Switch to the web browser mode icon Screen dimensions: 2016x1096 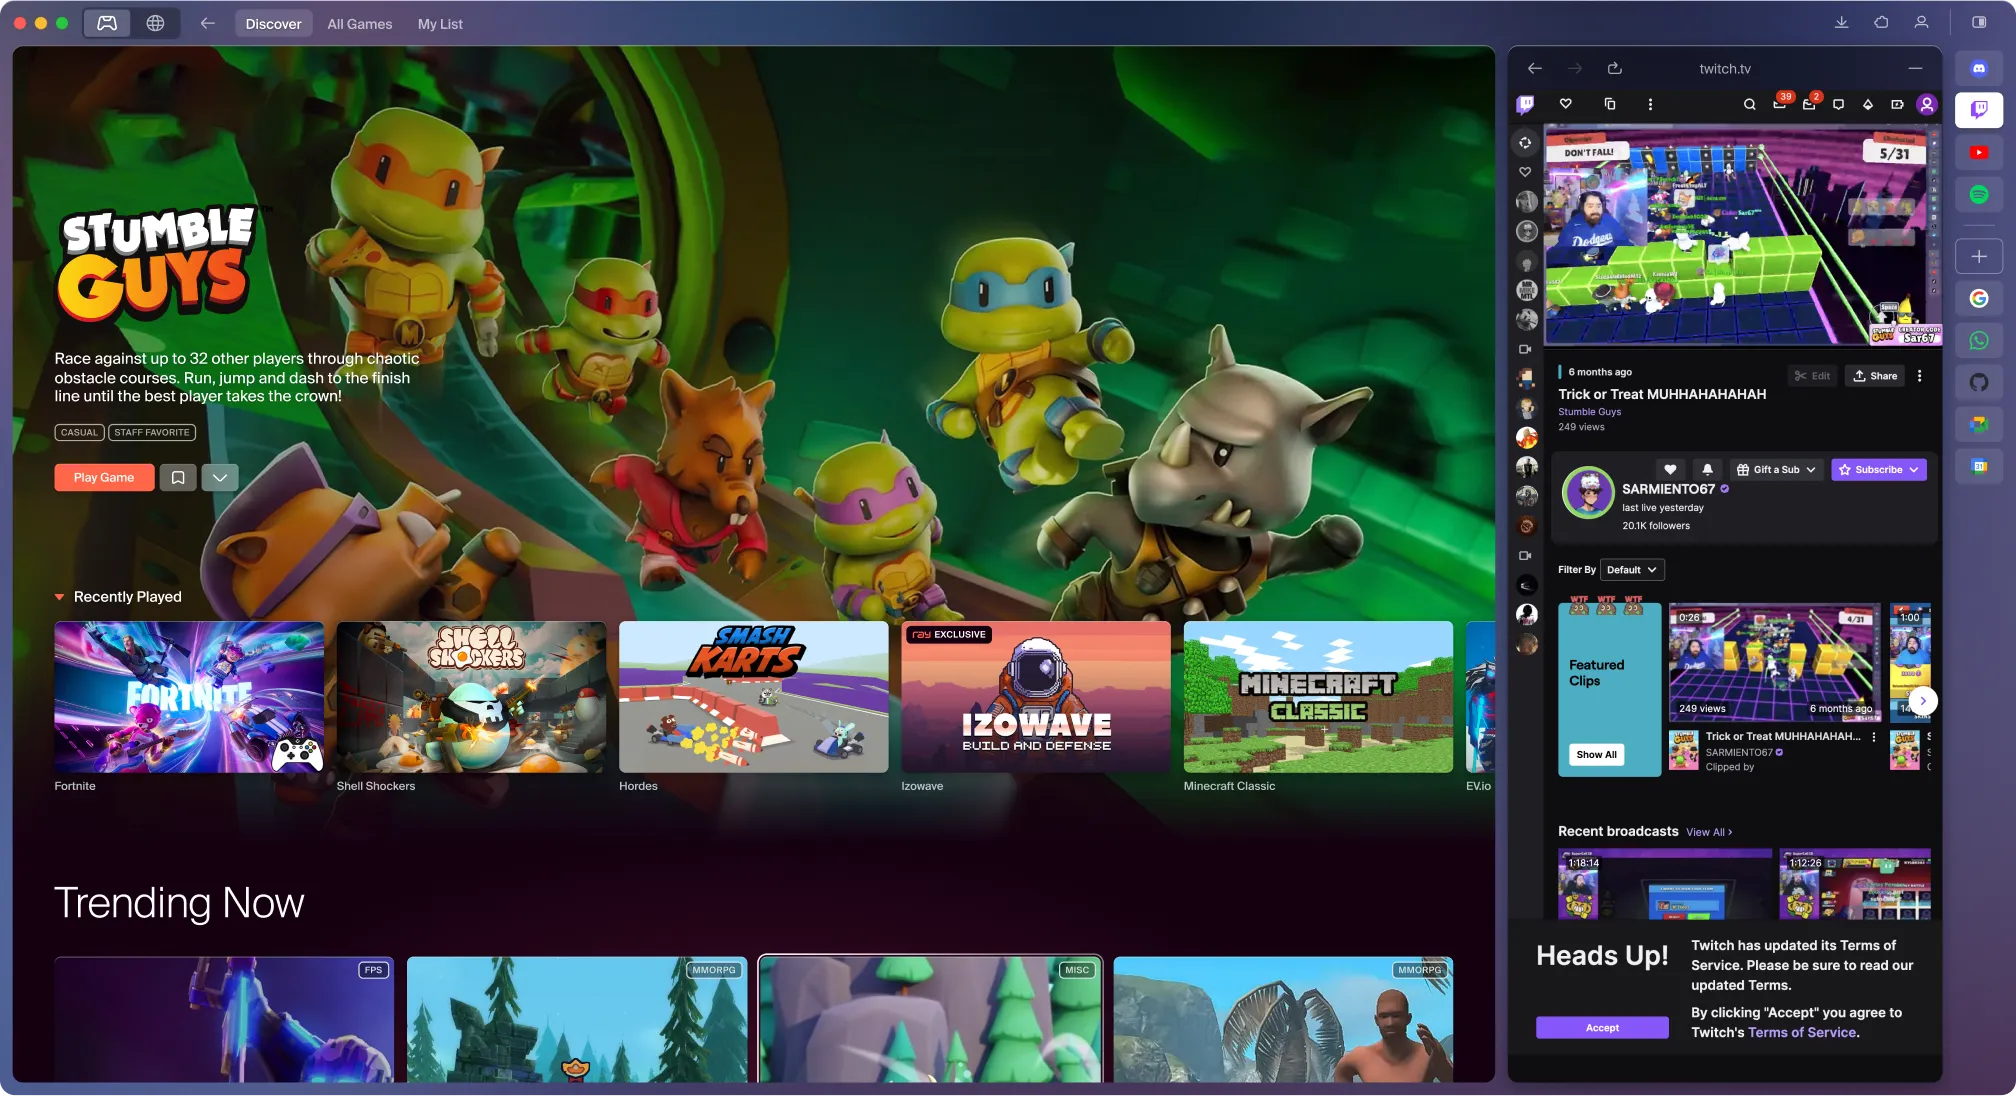tap(155, 23)
